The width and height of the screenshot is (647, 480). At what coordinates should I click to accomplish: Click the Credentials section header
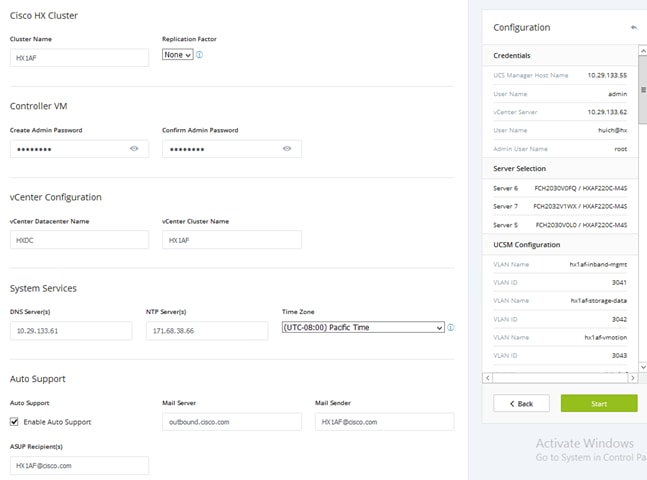click(x=560, y=55)
